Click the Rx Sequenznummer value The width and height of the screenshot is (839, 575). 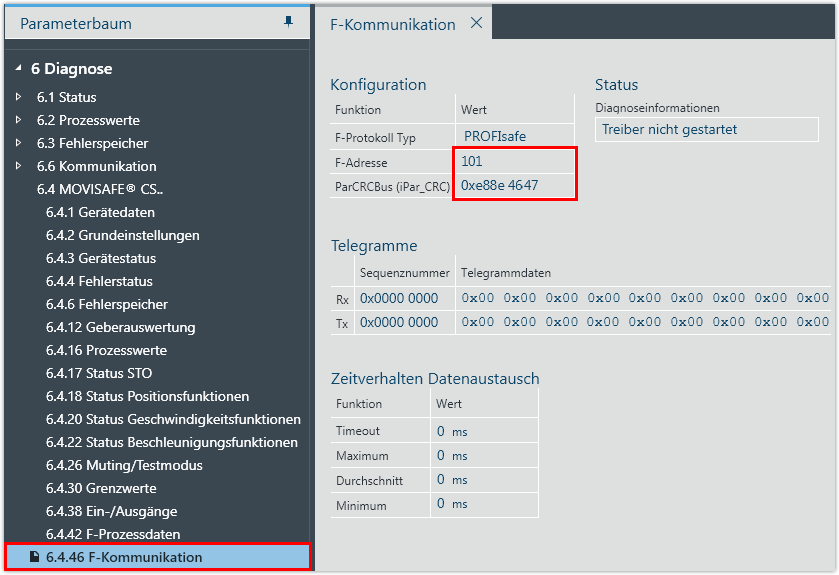399,298
